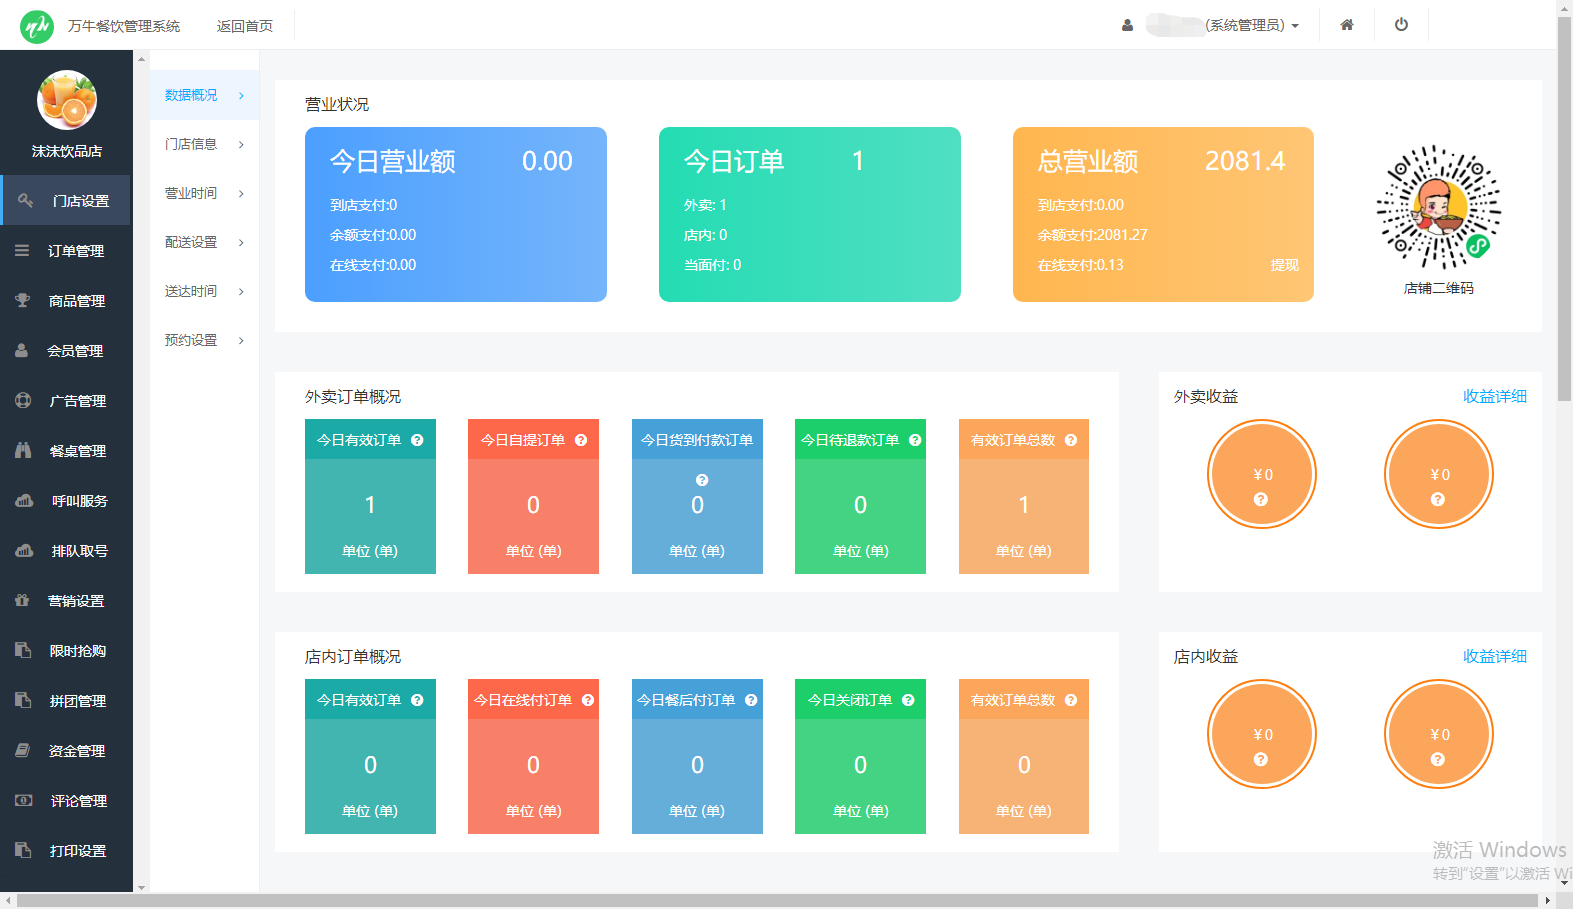Click help icon beside 今日自提订单
Viewport: 1573px width, 909px height.
(x=581, y=440)
